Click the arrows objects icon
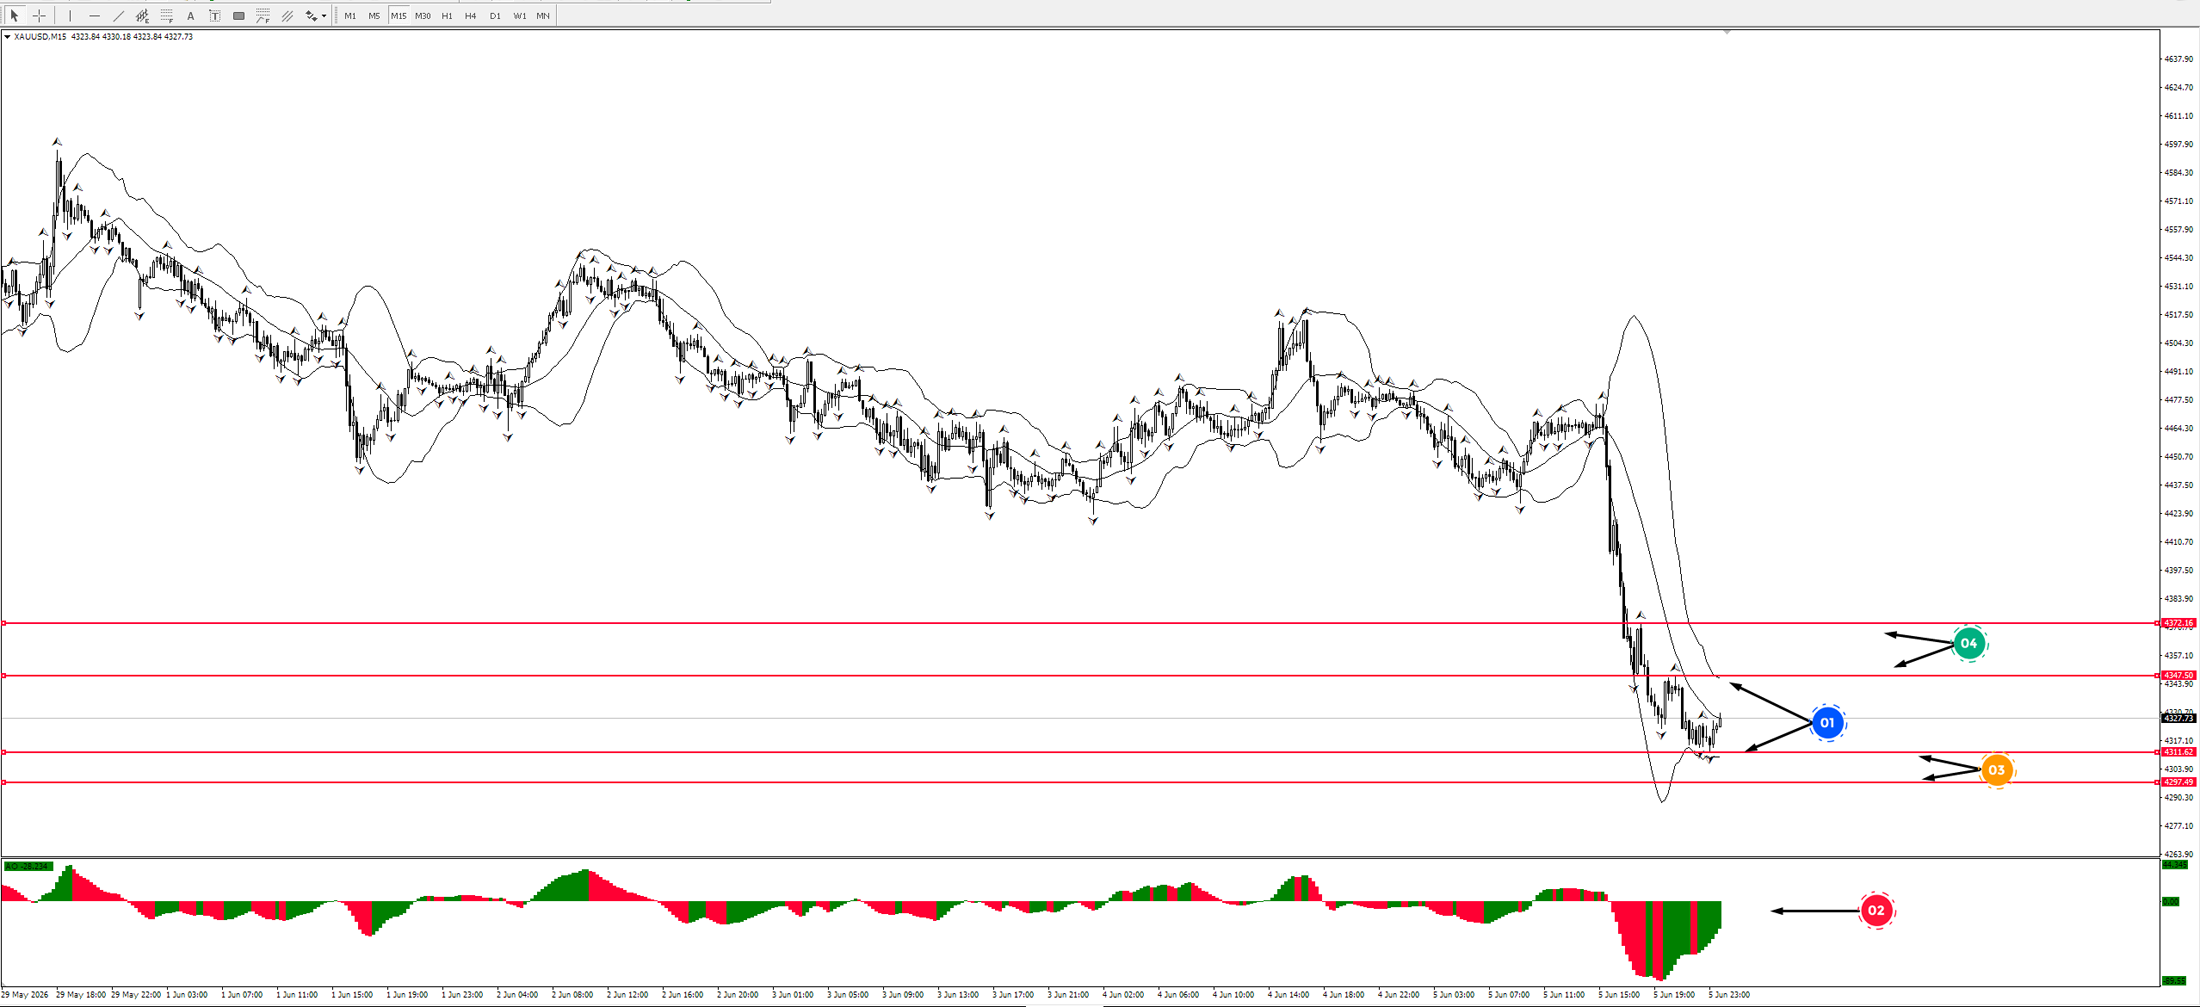Image resolution: width=2200 pixels, height=1007 pixels. 311,16
